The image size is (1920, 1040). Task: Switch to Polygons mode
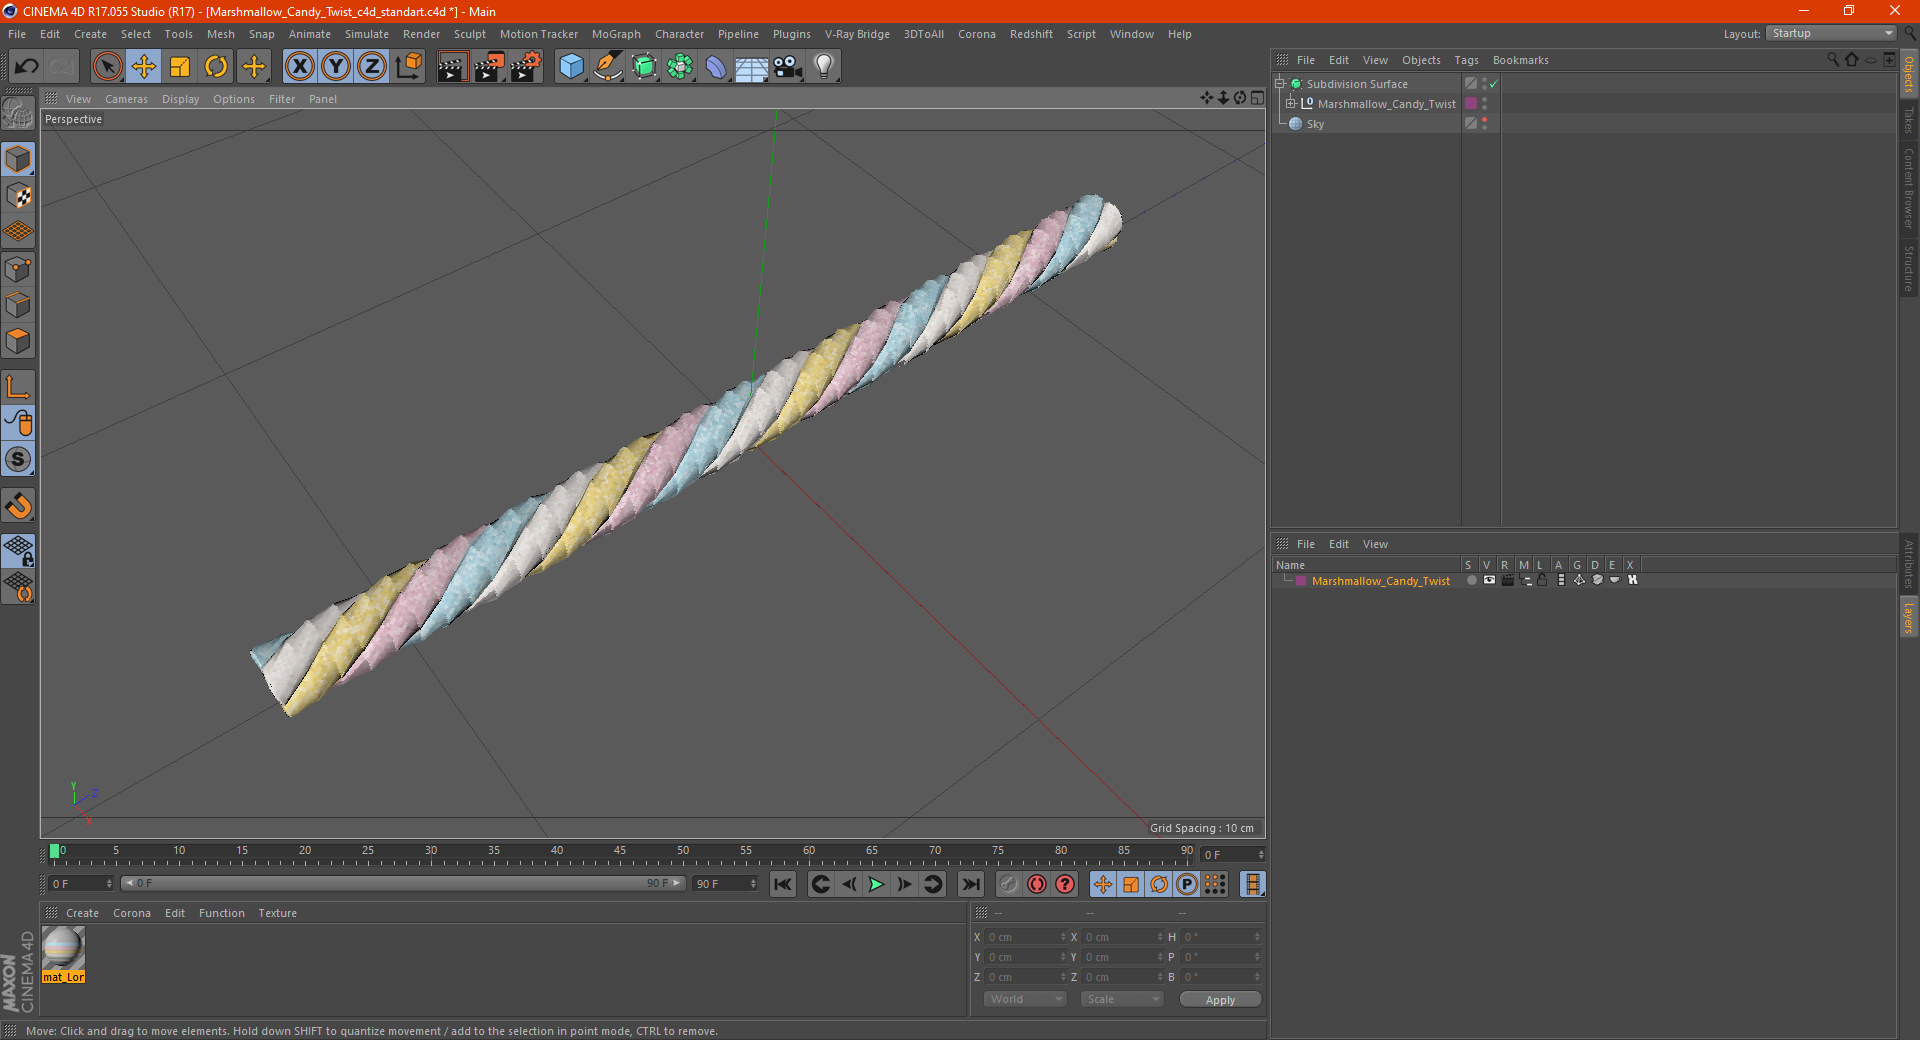pyautogui.click(x=18, y=341)
